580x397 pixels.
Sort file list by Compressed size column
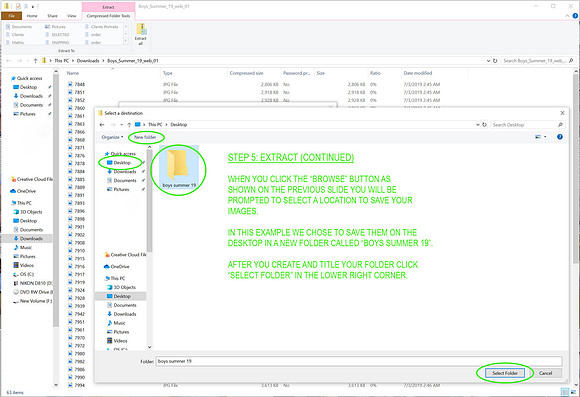coord(246,73)
